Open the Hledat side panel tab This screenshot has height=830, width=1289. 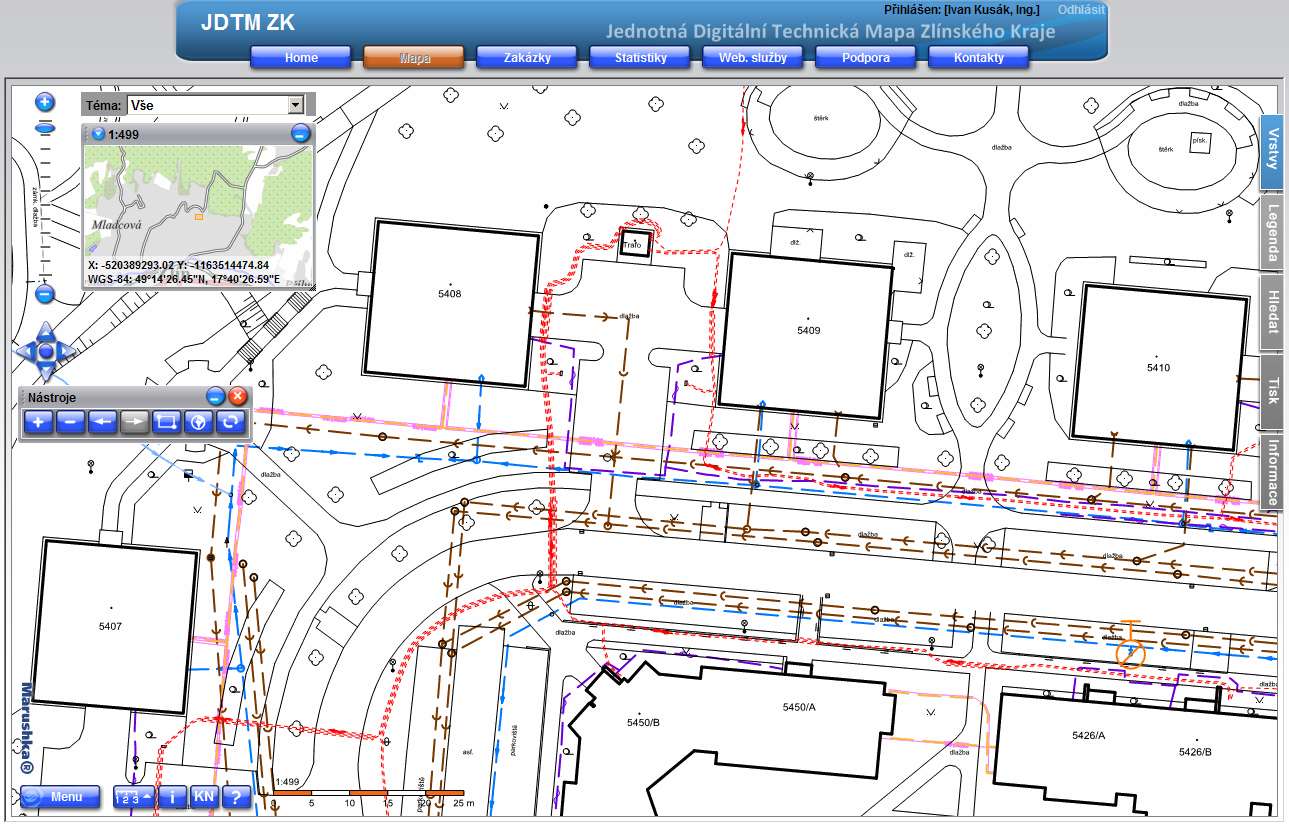[1272, 313]
